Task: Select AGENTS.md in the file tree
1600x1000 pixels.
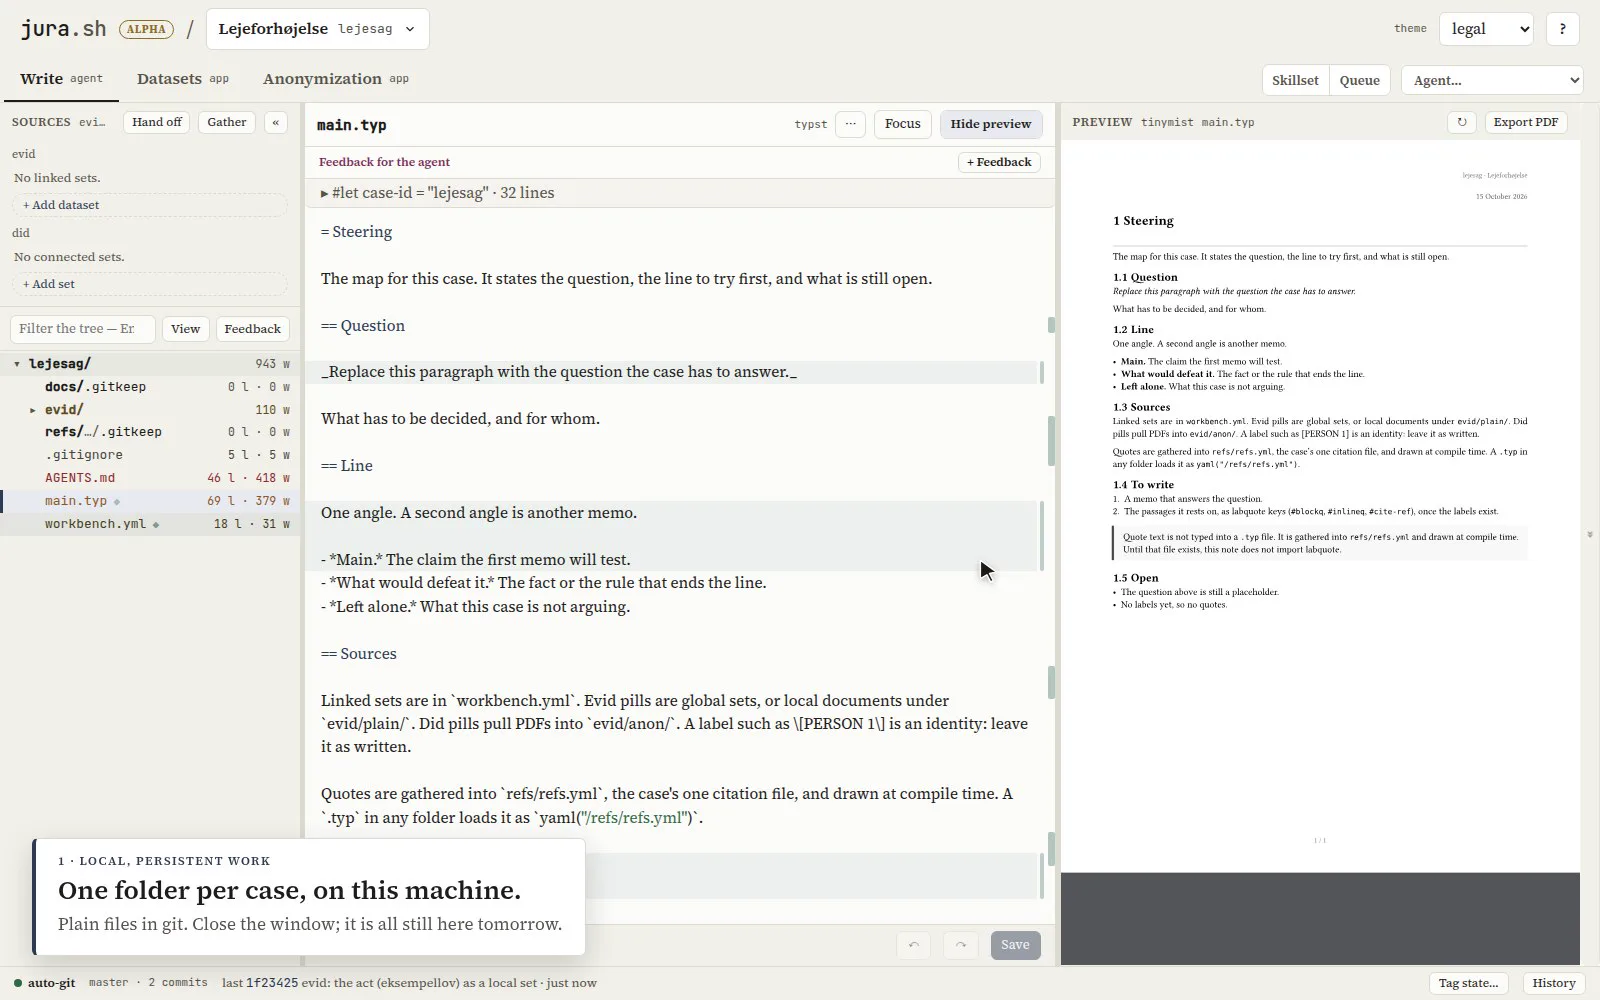Action: [150, 478]
